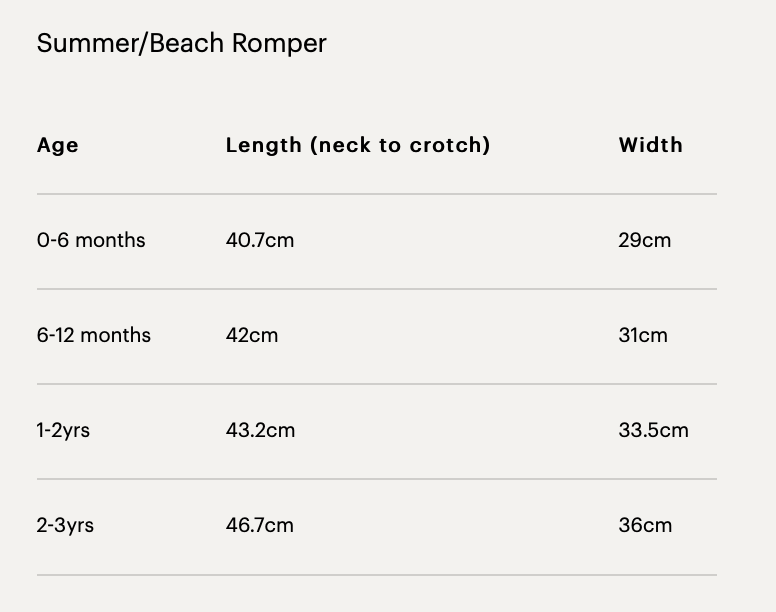Click the divider line below the 1-2yrs row
Image resolution: width=776 pixels, height=612 pixels.
click(x=377, y=479)
